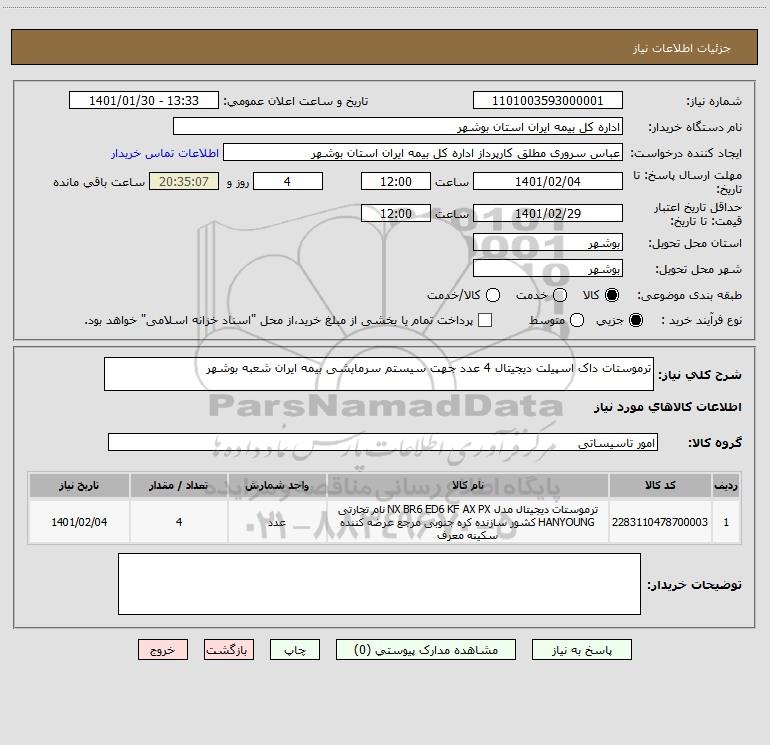770x745 pixels.
Task: Click the price validity date 1401/02/29 field
Action: coord(548,214)
